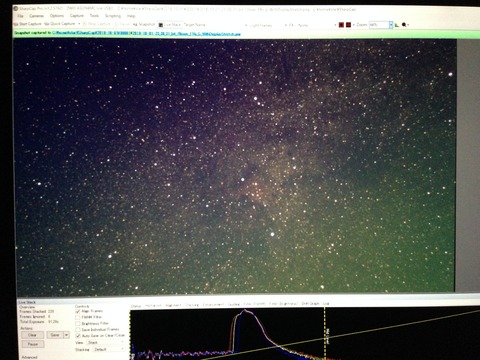480x360 pixels.
Task: Toggle Auto Save on Clear/Close checkbox
Action: tap(78, 336)
